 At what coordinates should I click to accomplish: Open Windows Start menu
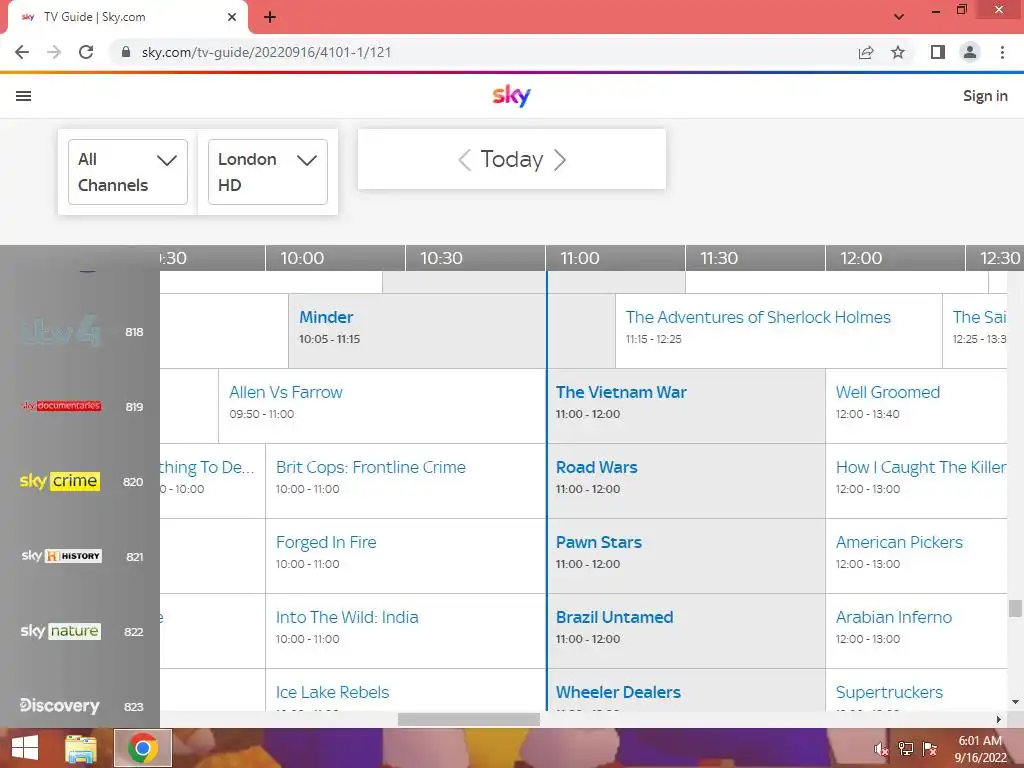[x=25, y=748]
